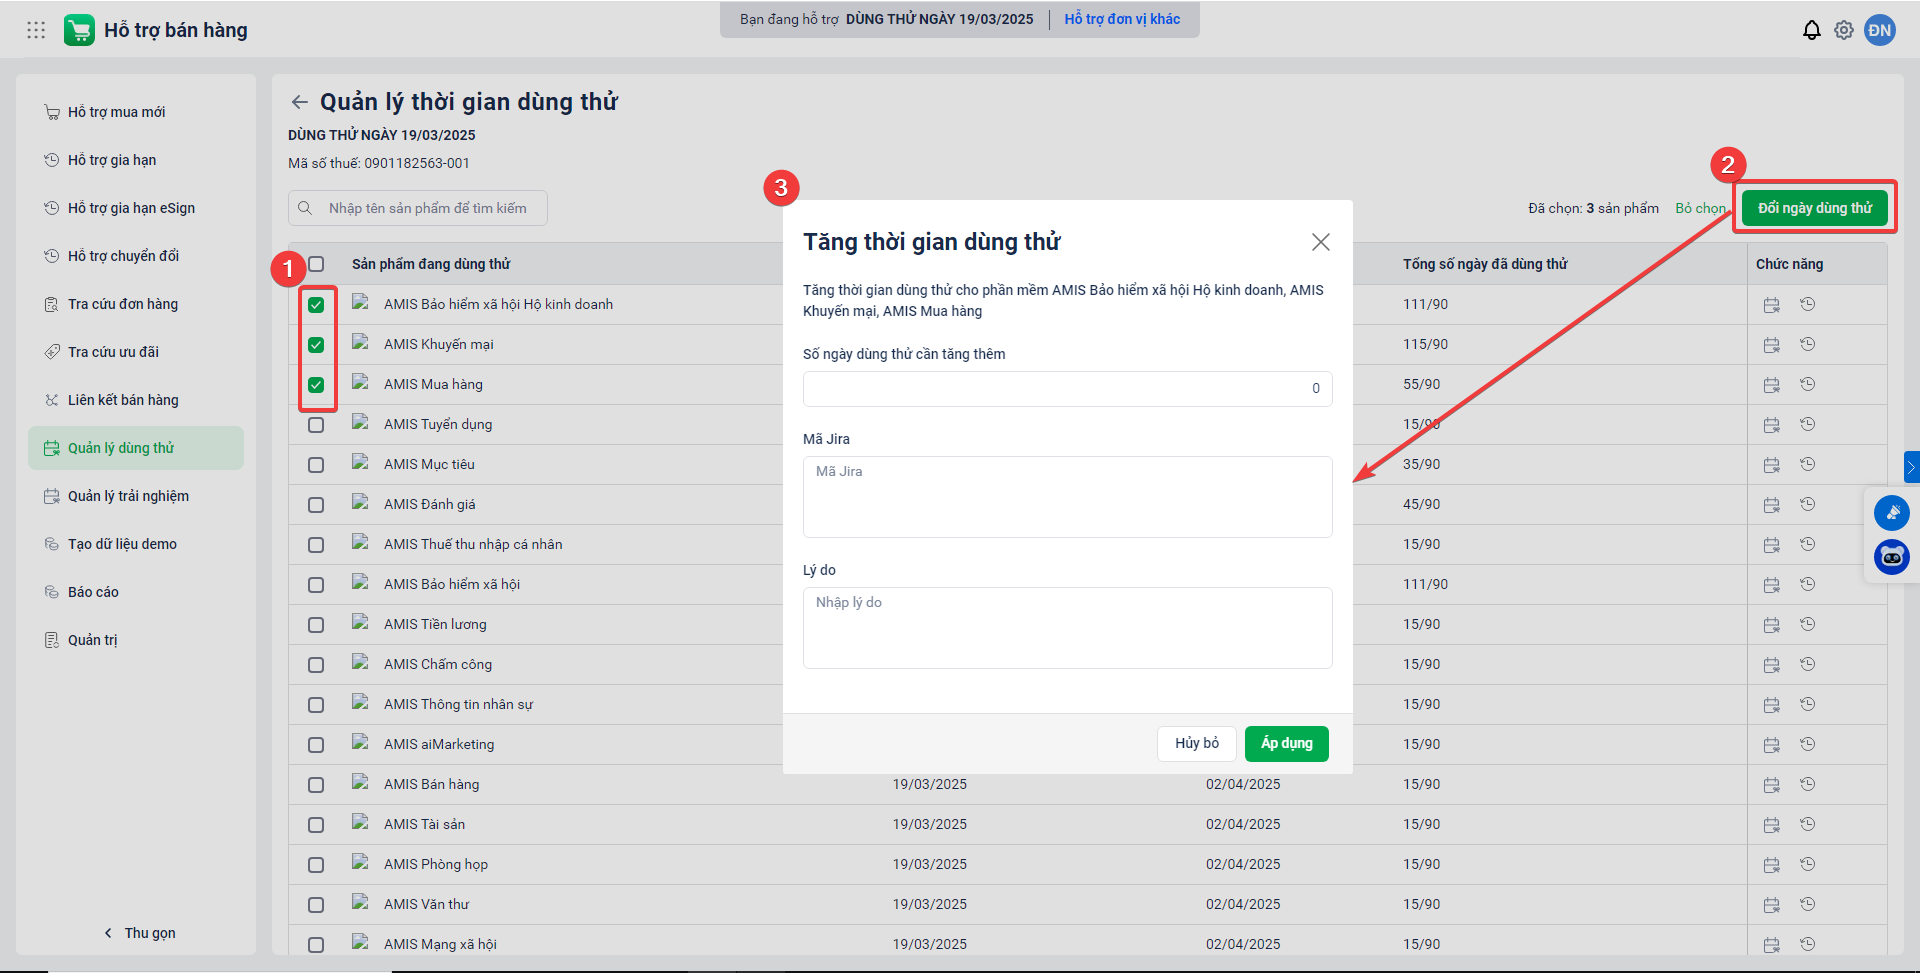Click the Hỗ trợ bán hàng app logo

(x=79, y=30)
